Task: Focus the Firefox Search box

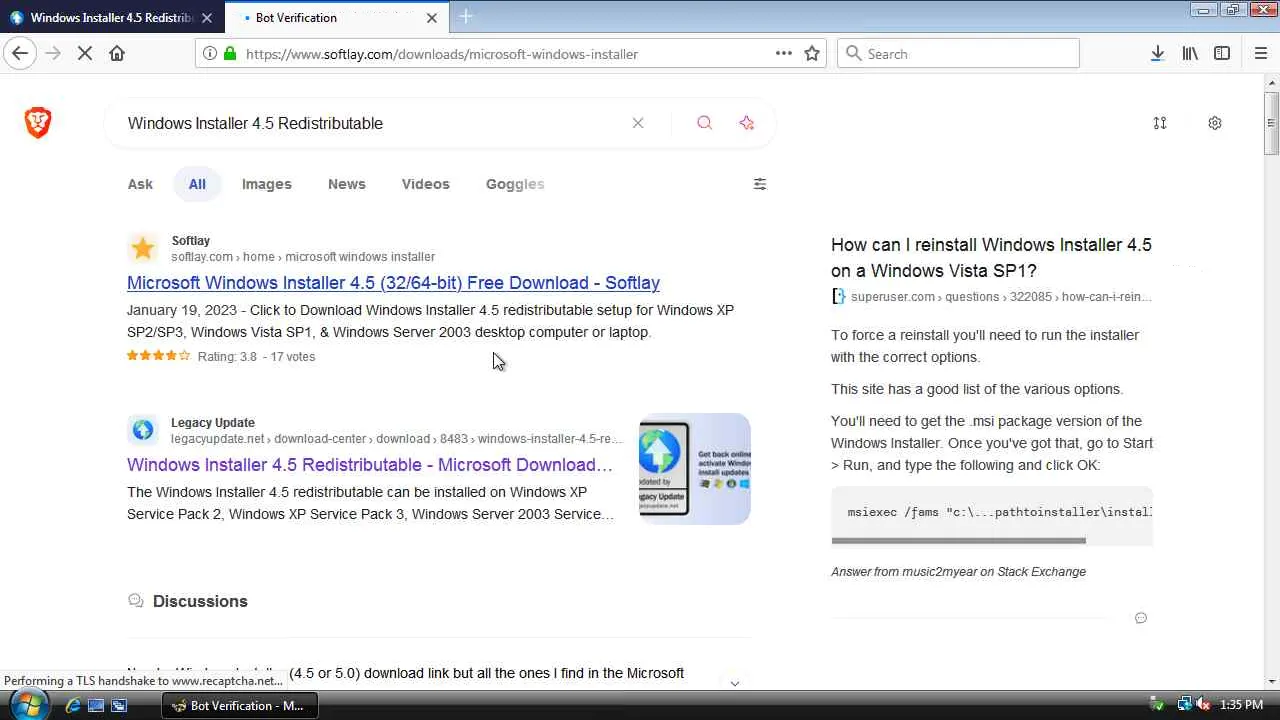Action: tap(958, 54)
